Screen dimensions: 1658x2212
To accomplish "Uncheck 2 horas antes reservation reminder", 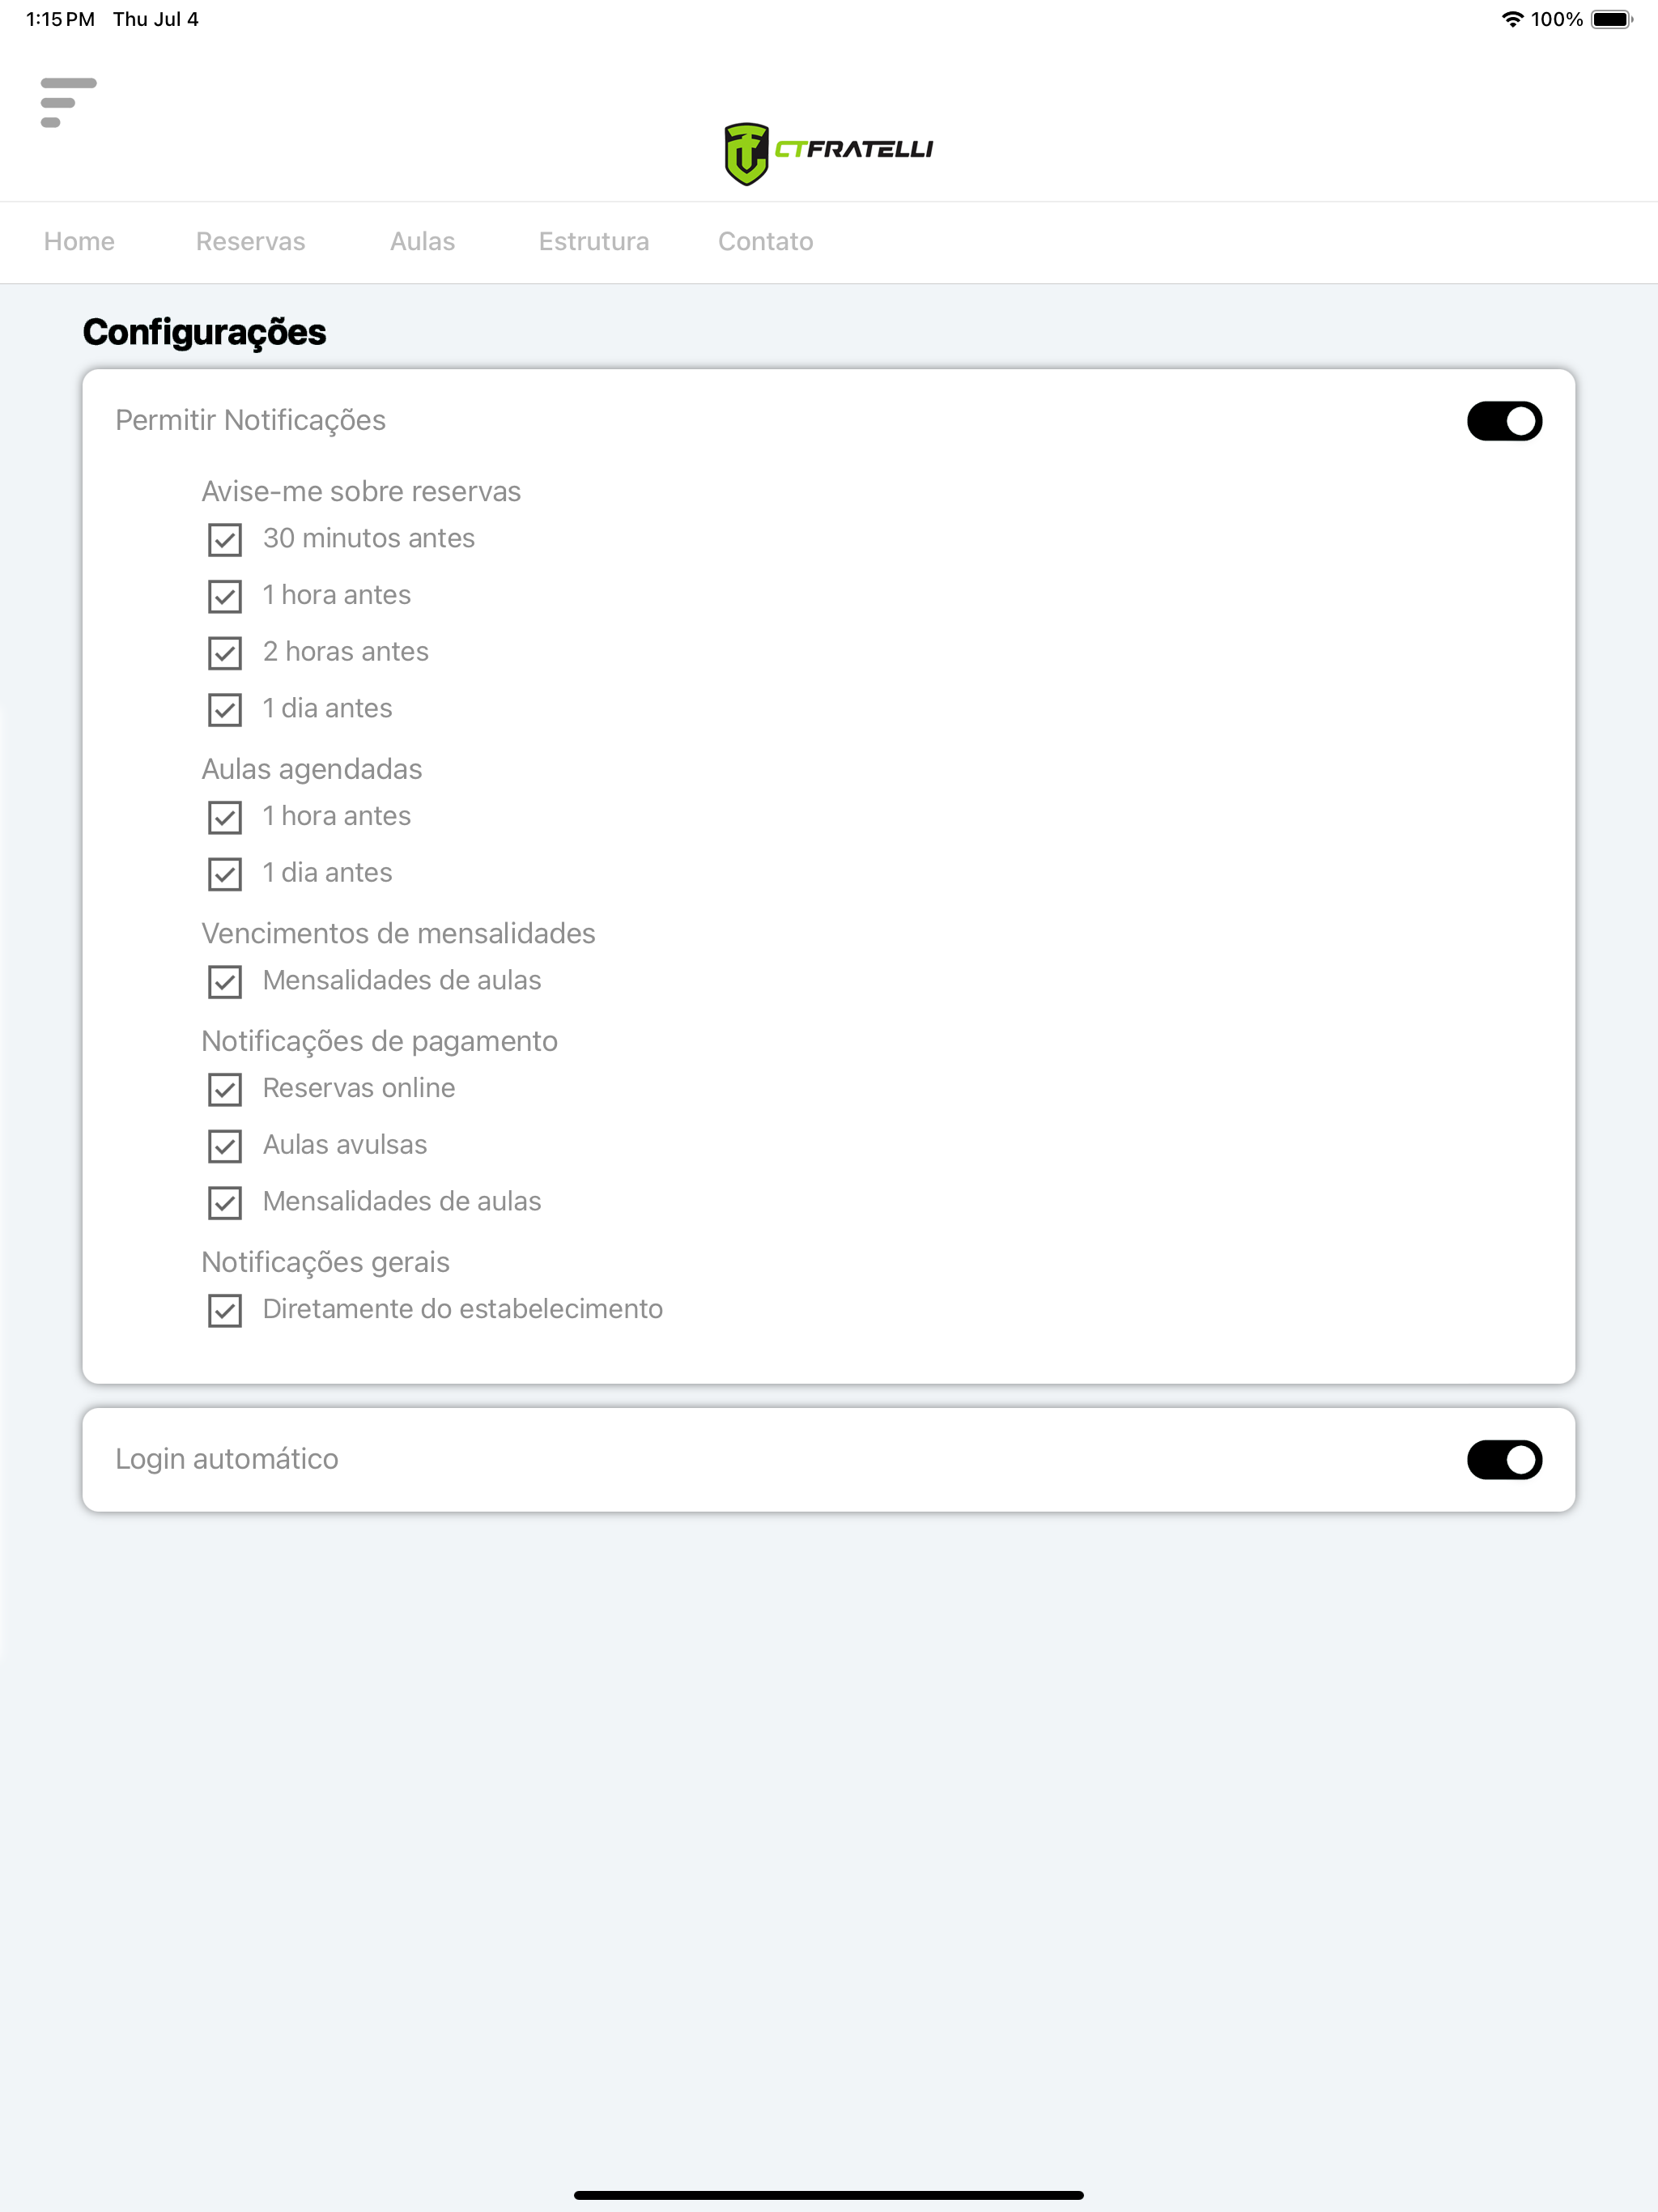I will point(225,653).
